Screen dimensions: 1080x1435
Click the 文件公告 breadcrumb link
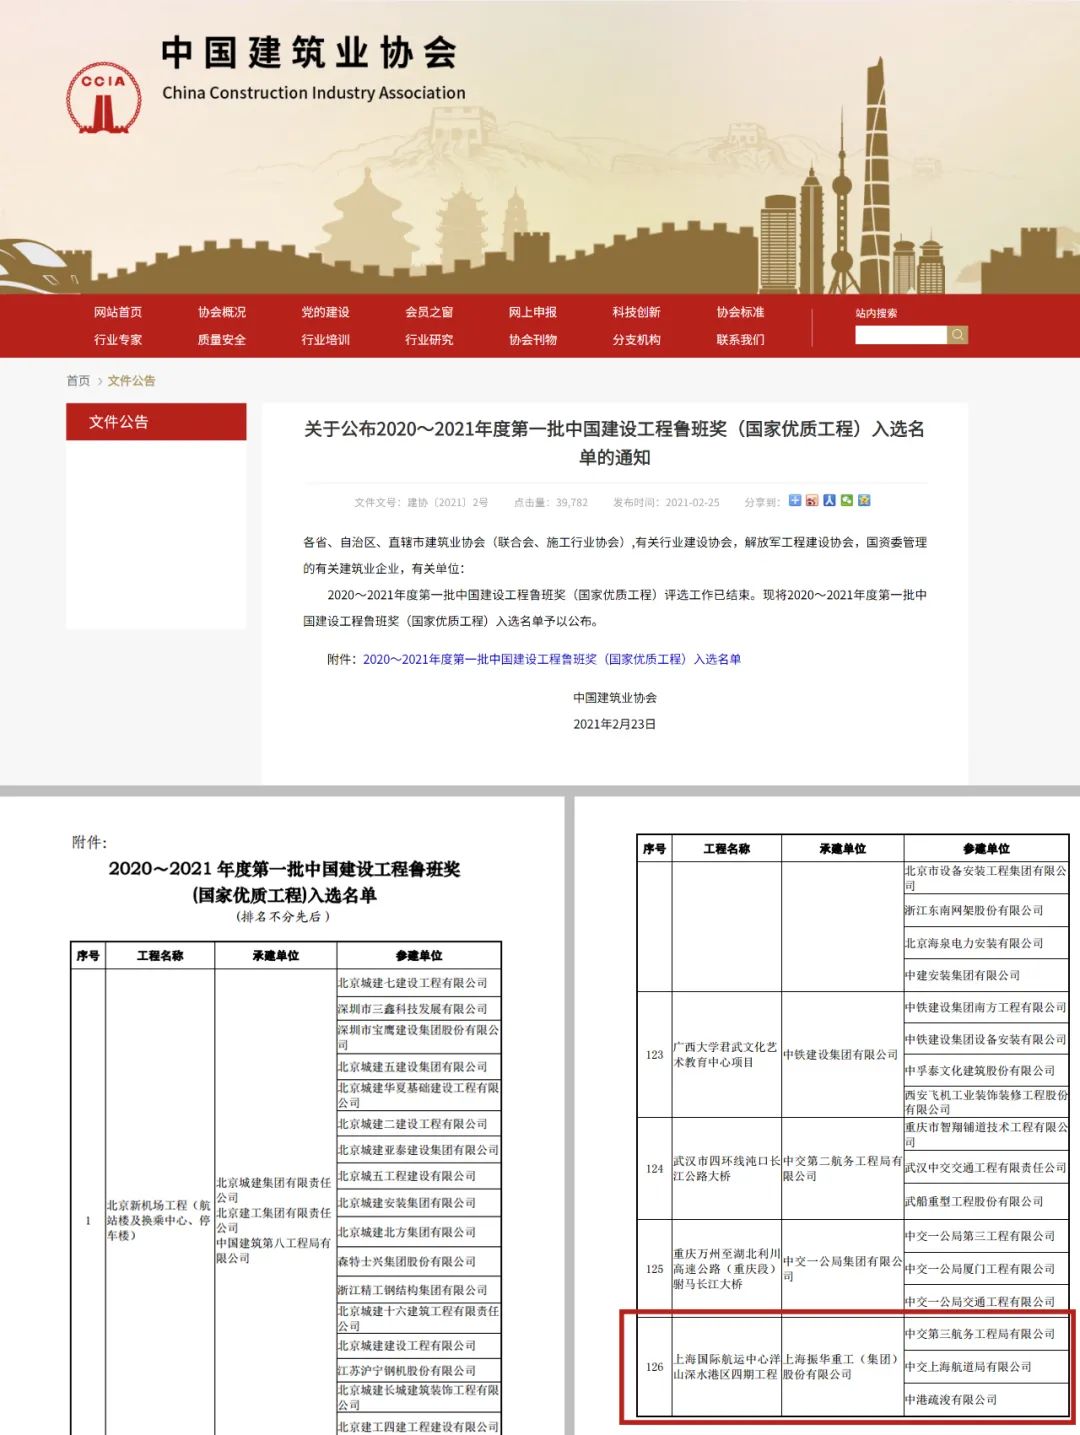click(x=131, y=381)
